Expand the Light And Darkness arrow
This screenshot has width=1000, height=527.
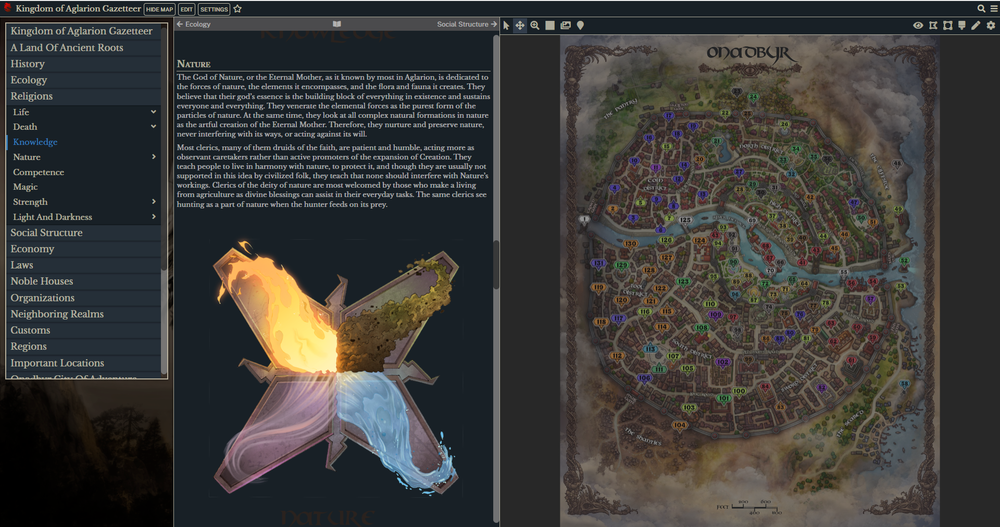click(x=153, y=217)
